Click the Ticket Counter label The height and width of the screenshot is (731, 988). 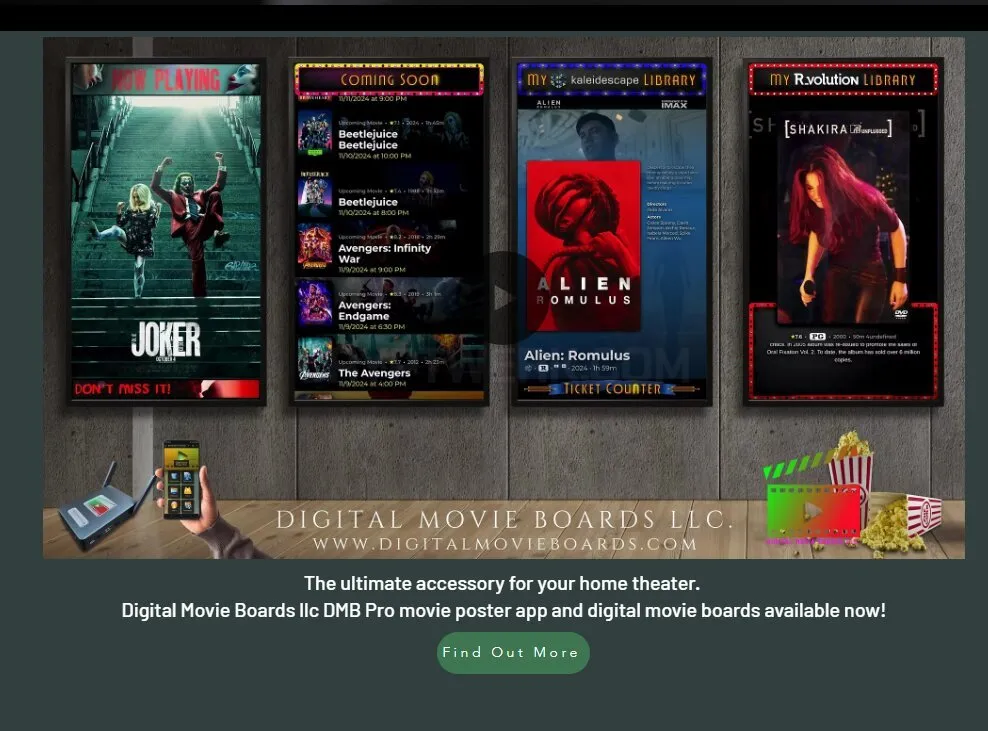pyautogui.click(x=612, y=389)
